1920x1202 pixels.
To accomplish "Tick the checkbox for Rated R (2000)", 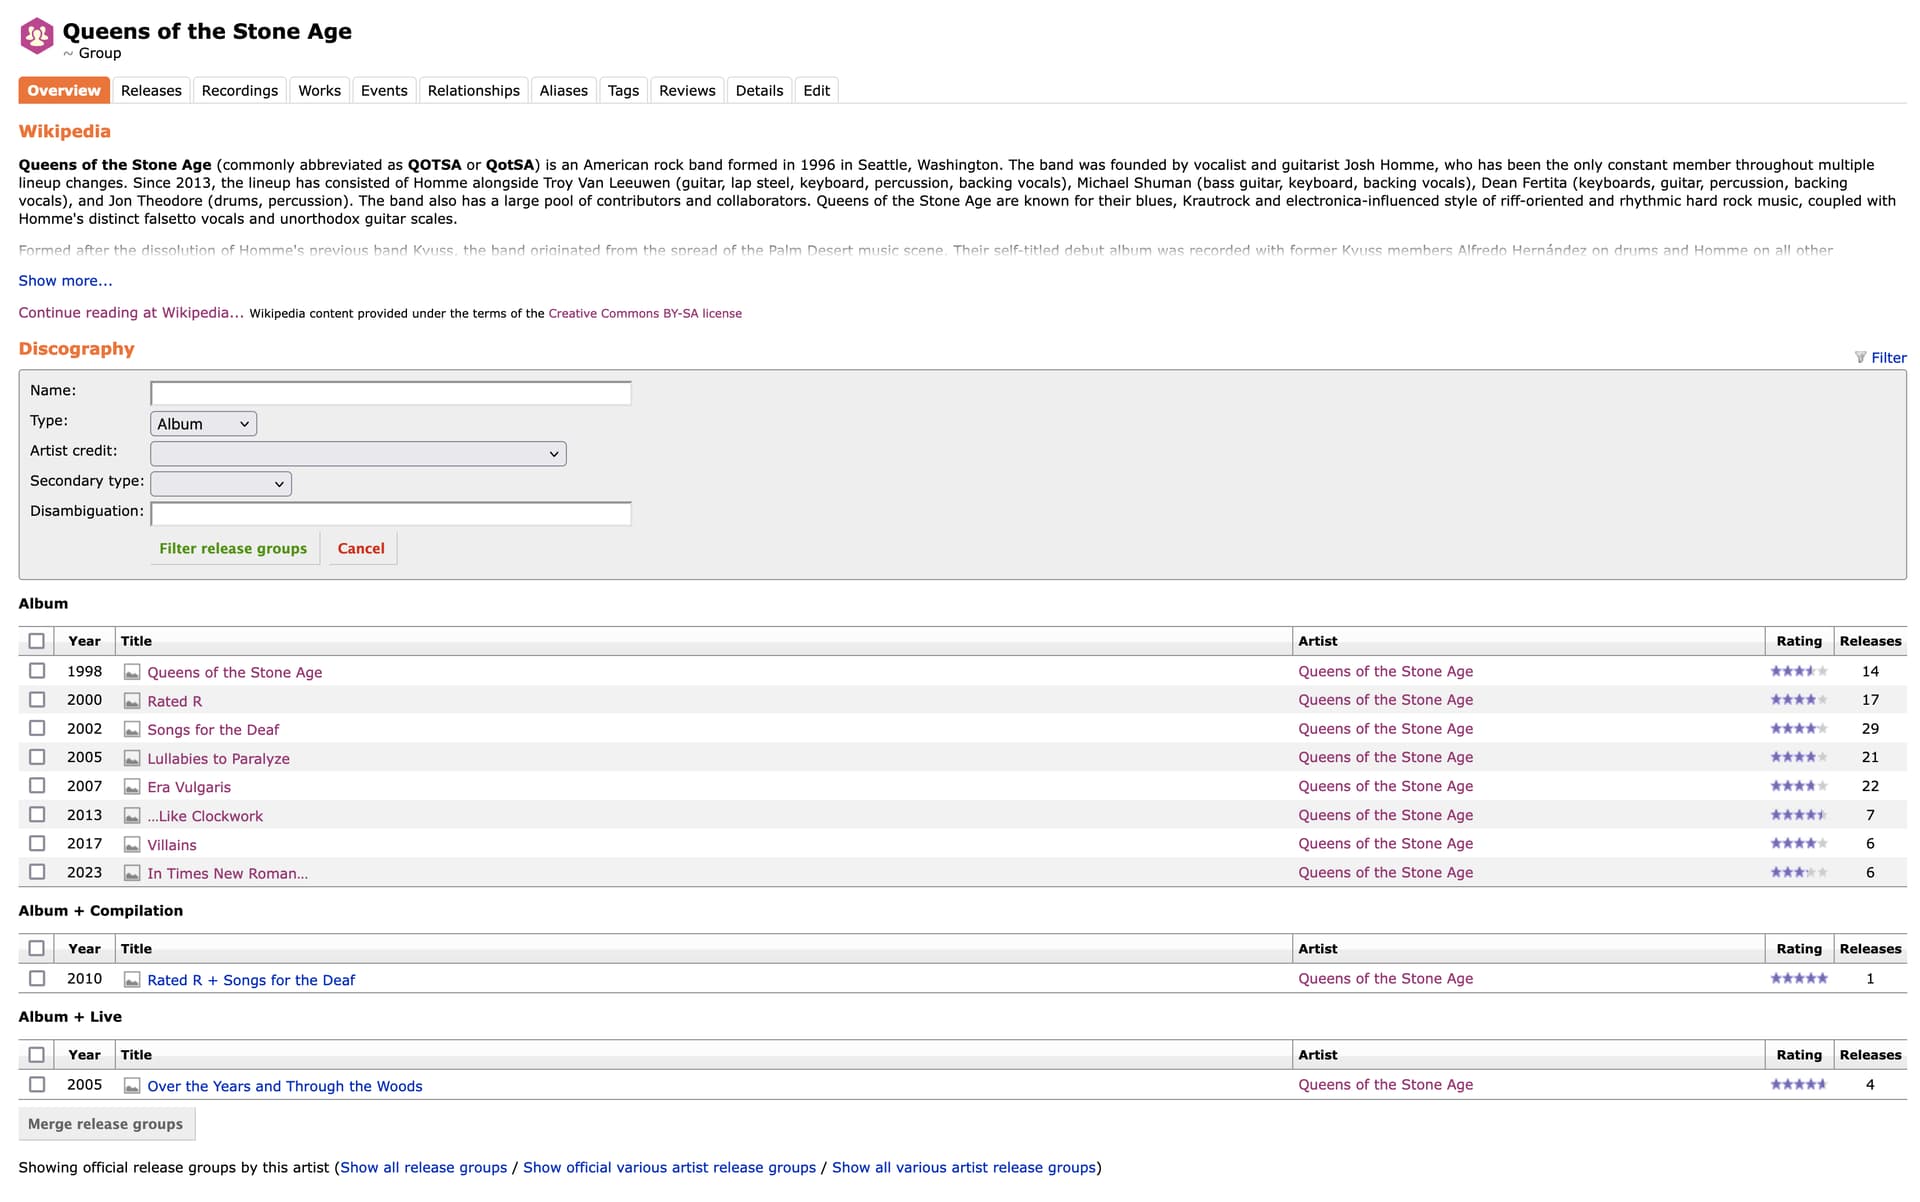I will click(x=37, y=700).
